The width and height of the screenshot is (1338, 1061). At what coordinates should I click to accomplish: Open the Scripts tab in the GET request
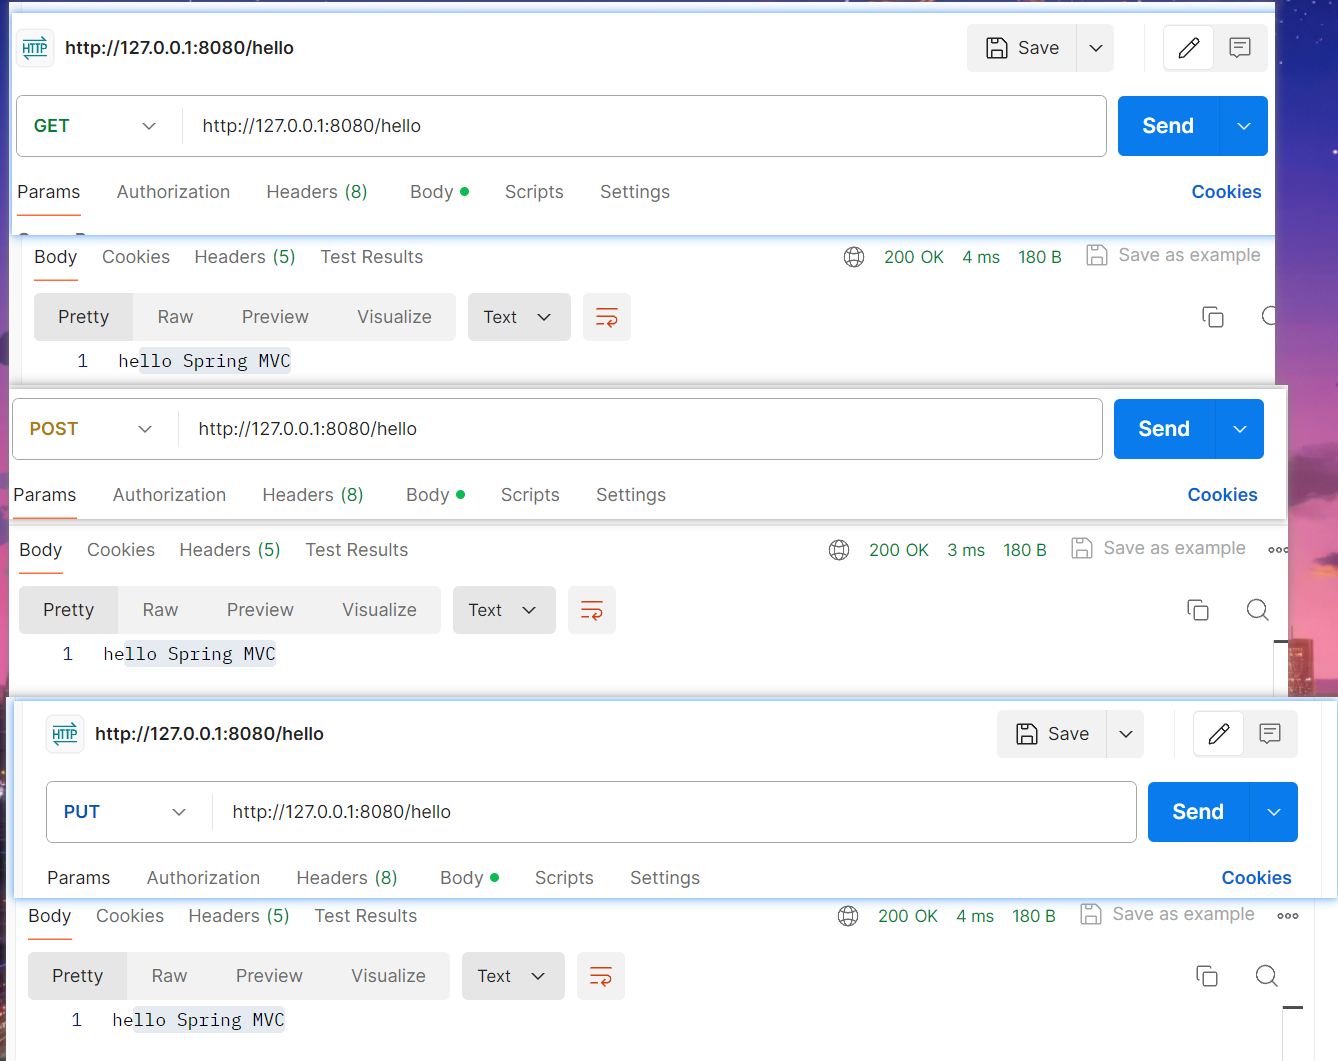[x=534, y=192]
